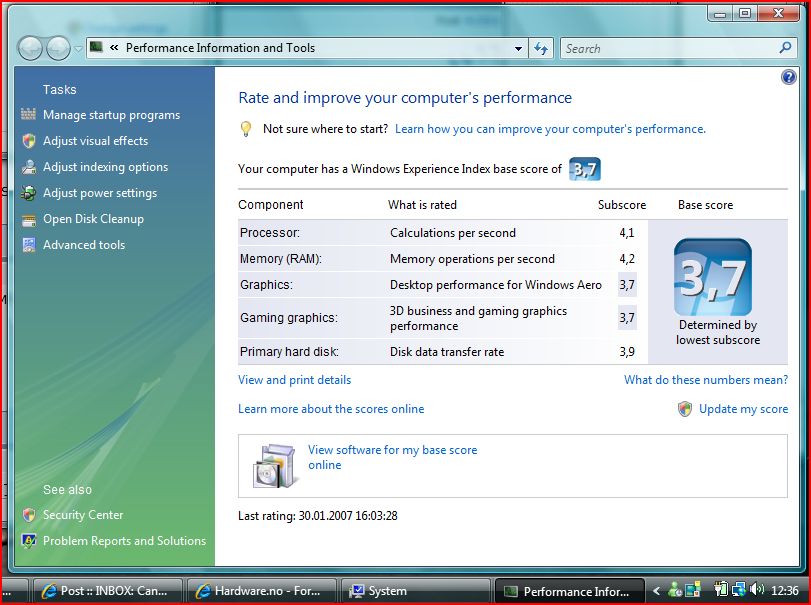Expand the address bar dropdown arrow
811x605 pixels.
click(518, 49)
